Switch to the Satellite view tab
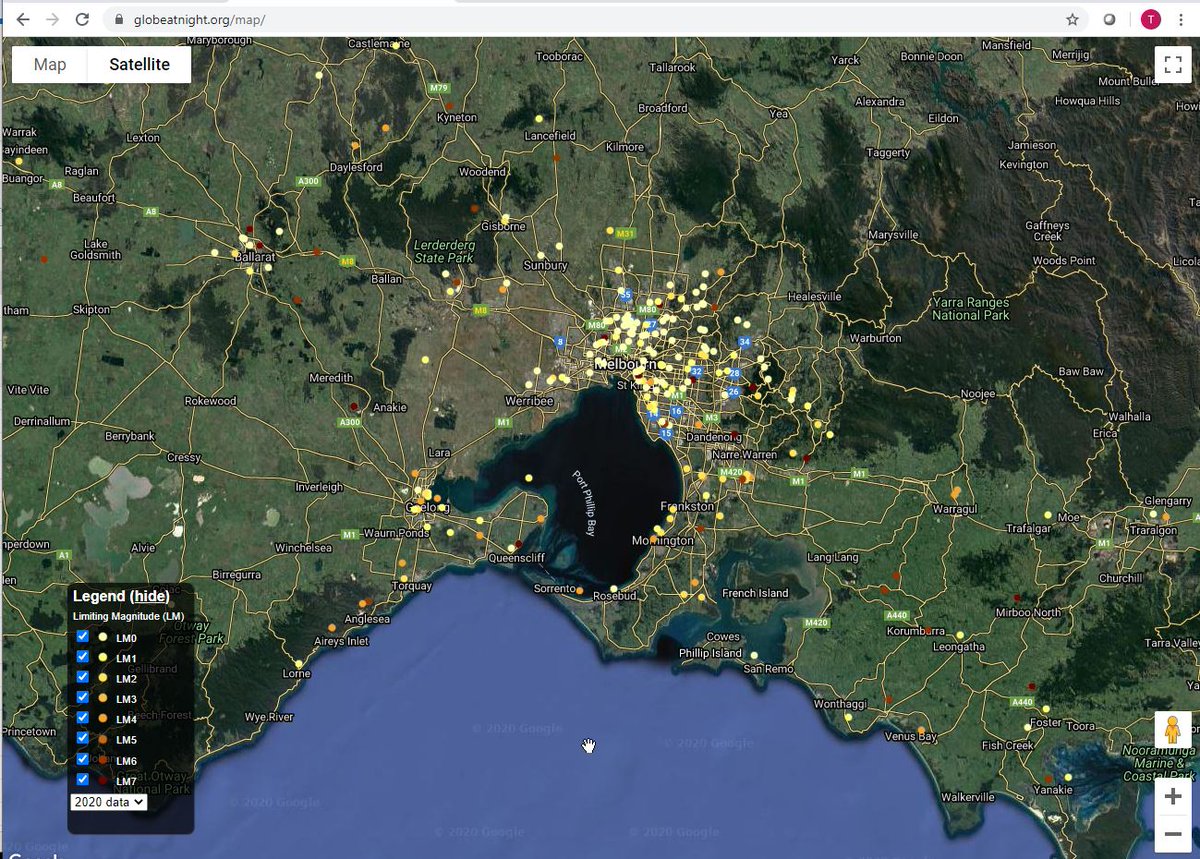This screenshot has width=1200, height=859. click(139, 65)
